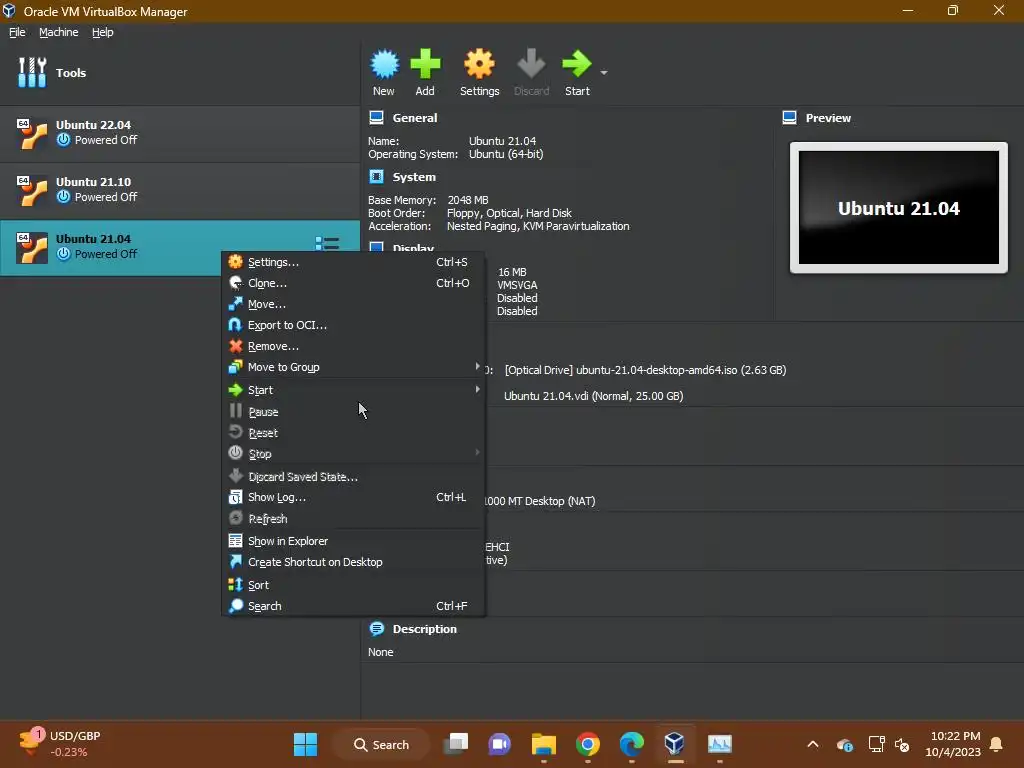Click the Reset context menu entry

tap(353, 432)
